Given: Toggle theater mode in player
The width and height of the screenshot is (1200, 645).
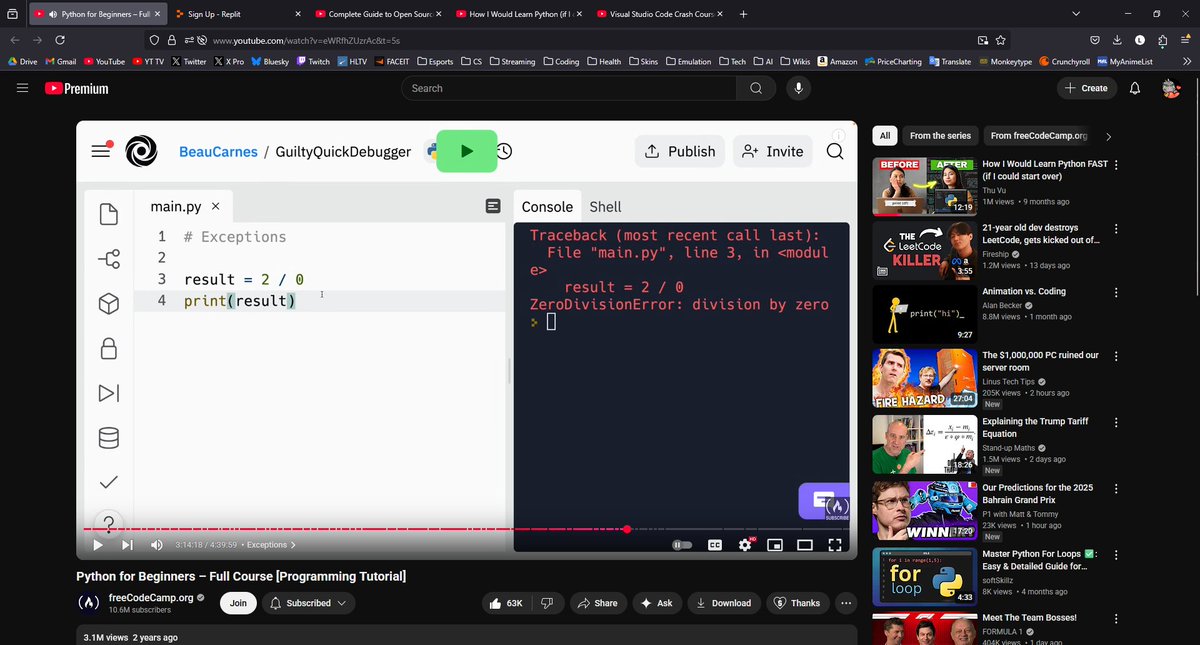Looking at the screenshot, I should [805, 545].
